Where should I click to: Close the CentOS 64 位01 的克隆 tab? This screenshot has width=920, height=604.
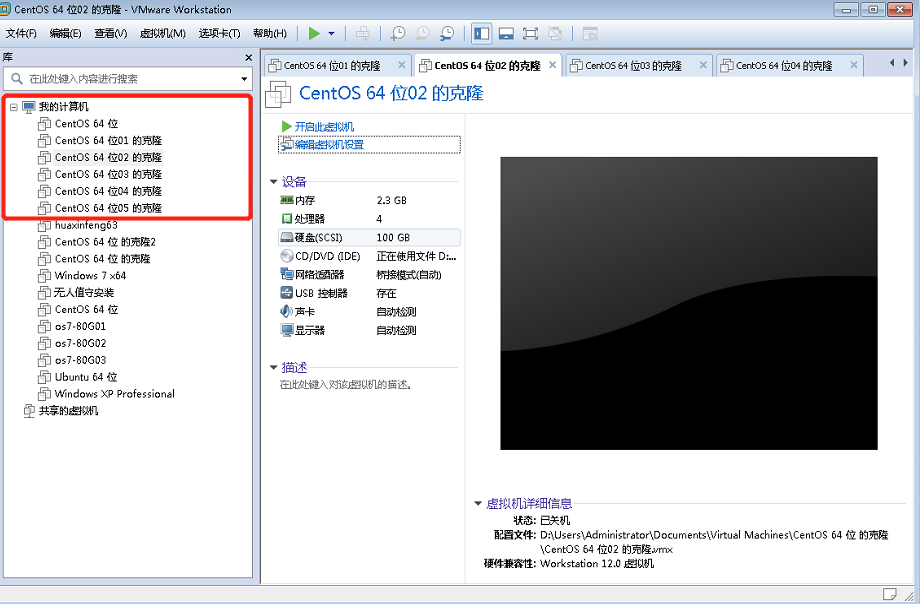click(x=401, y=65)
